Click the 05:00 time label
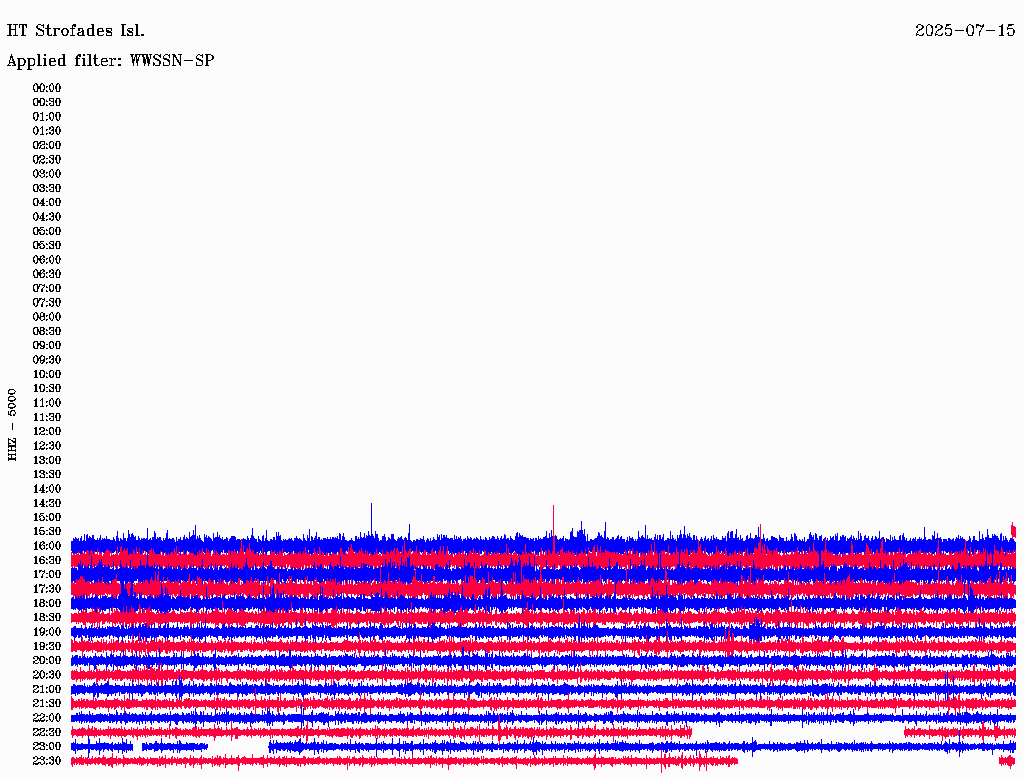This screenshot has height=780, width=1024. [x=47, y=231]
